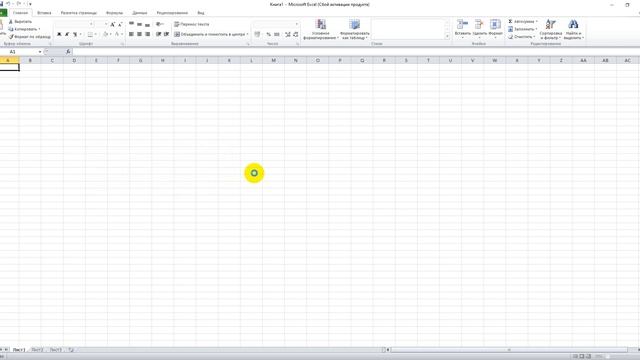Screen dimensions: 640x360
Task: Open the font size dropdown
Action: coord(106,24)
